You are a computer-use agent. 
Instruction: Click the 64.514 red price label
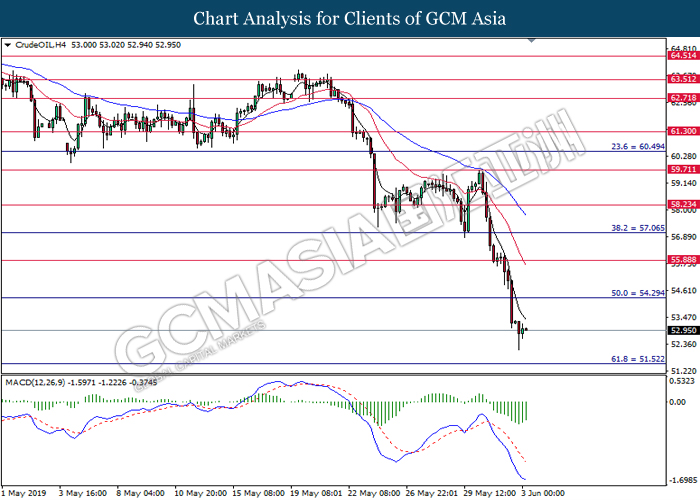coord(683,56)
